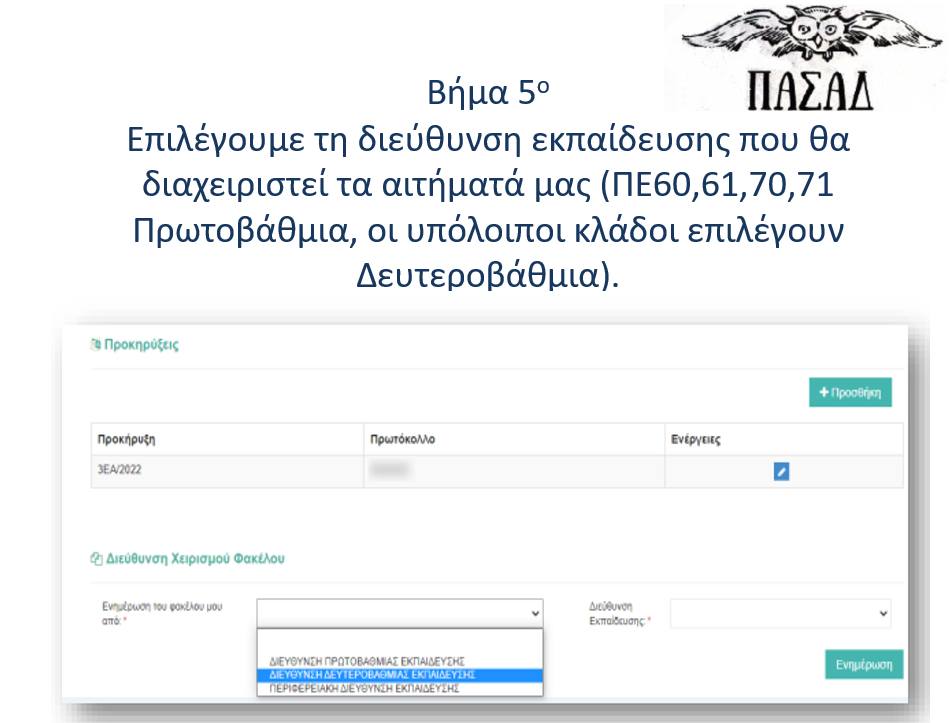Click the 'Βήμα 5ο' title text
The height and width of the screenshot is (723, 950).
[x=488, y=93]
